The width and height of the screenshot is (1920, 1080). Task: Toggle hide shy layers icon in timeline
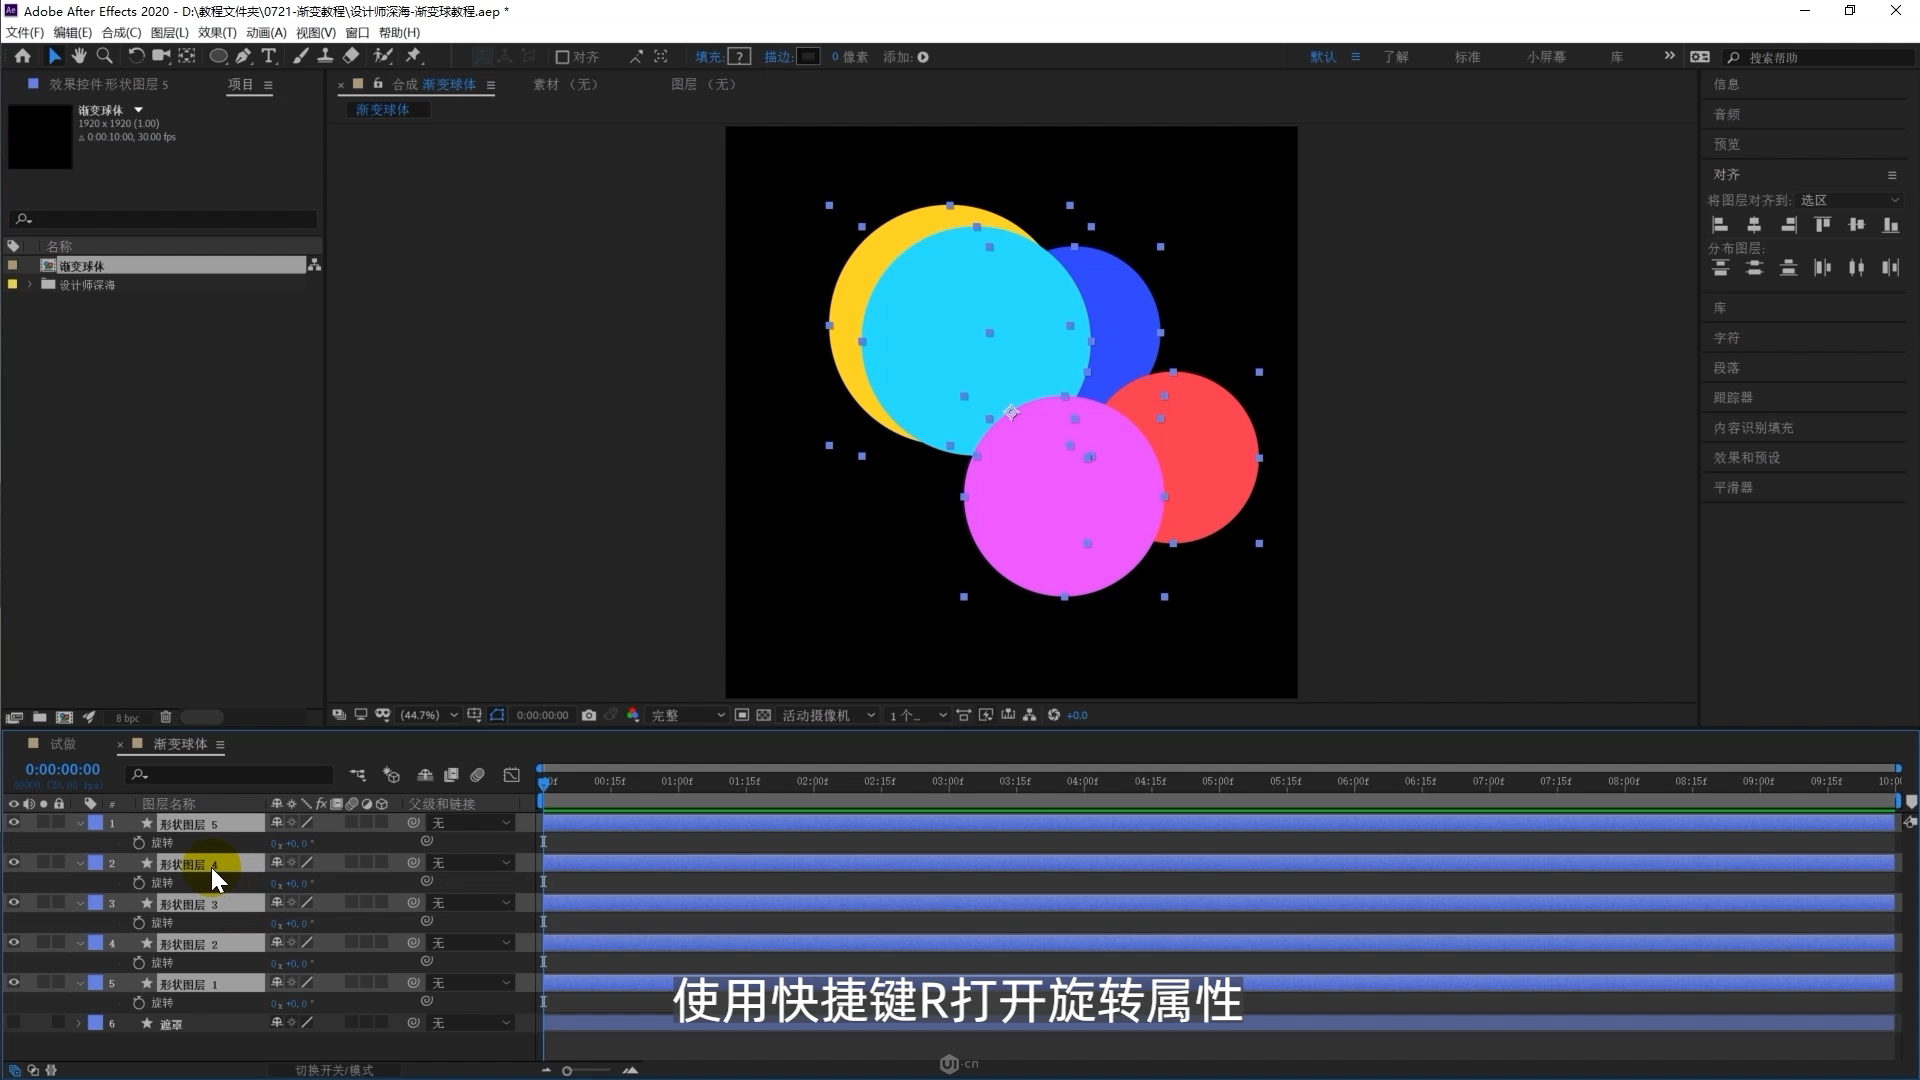click(x=425, y=775)
